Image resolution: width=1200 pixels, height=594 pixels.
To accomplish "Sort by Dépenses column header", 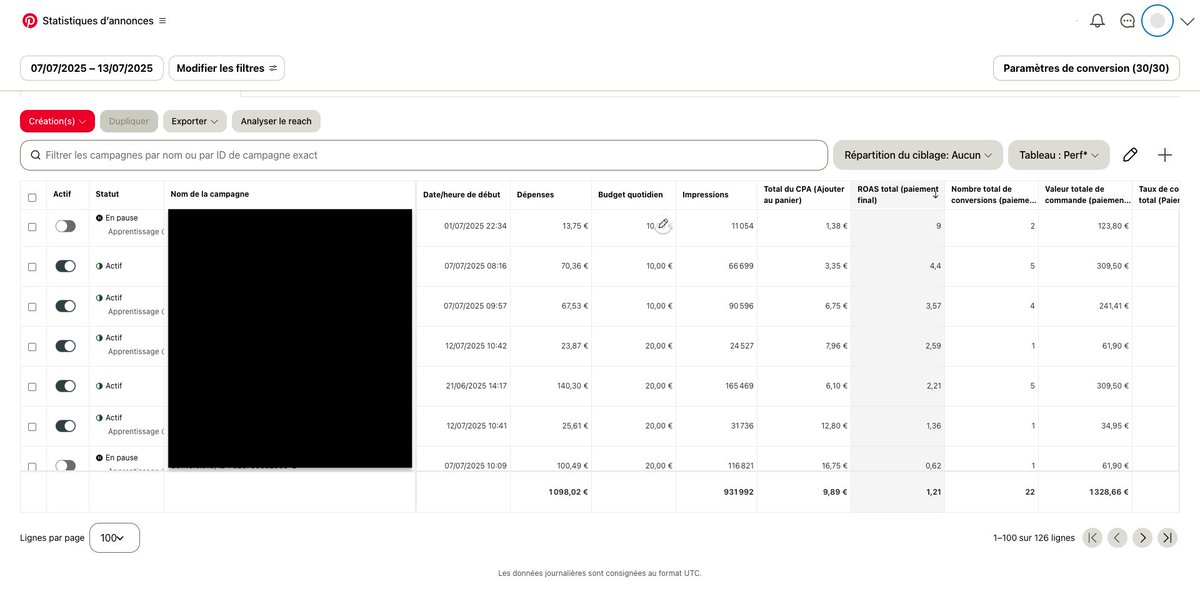I will pyautogui.click(x=535, y=194).
